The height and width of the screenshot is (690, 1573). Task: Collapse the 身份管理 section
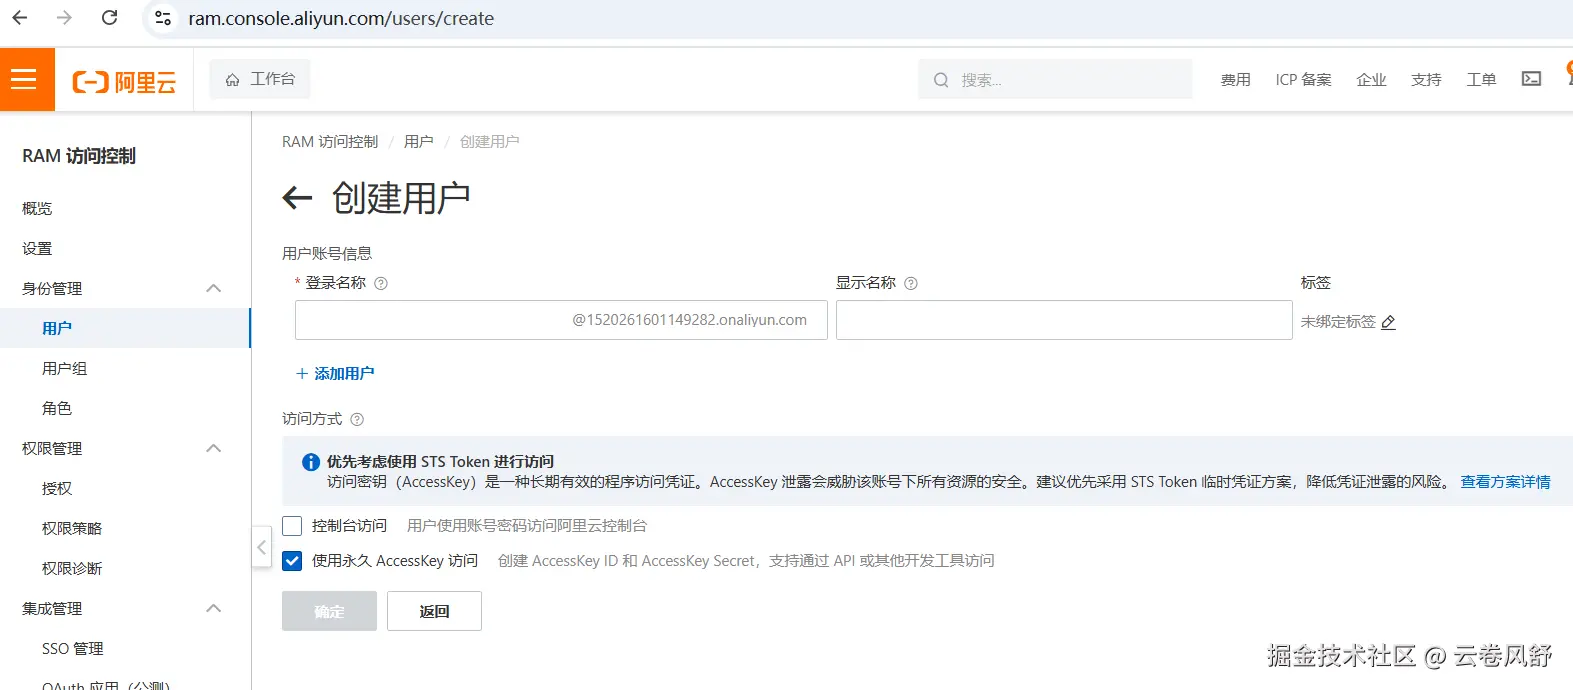(213, 288)
